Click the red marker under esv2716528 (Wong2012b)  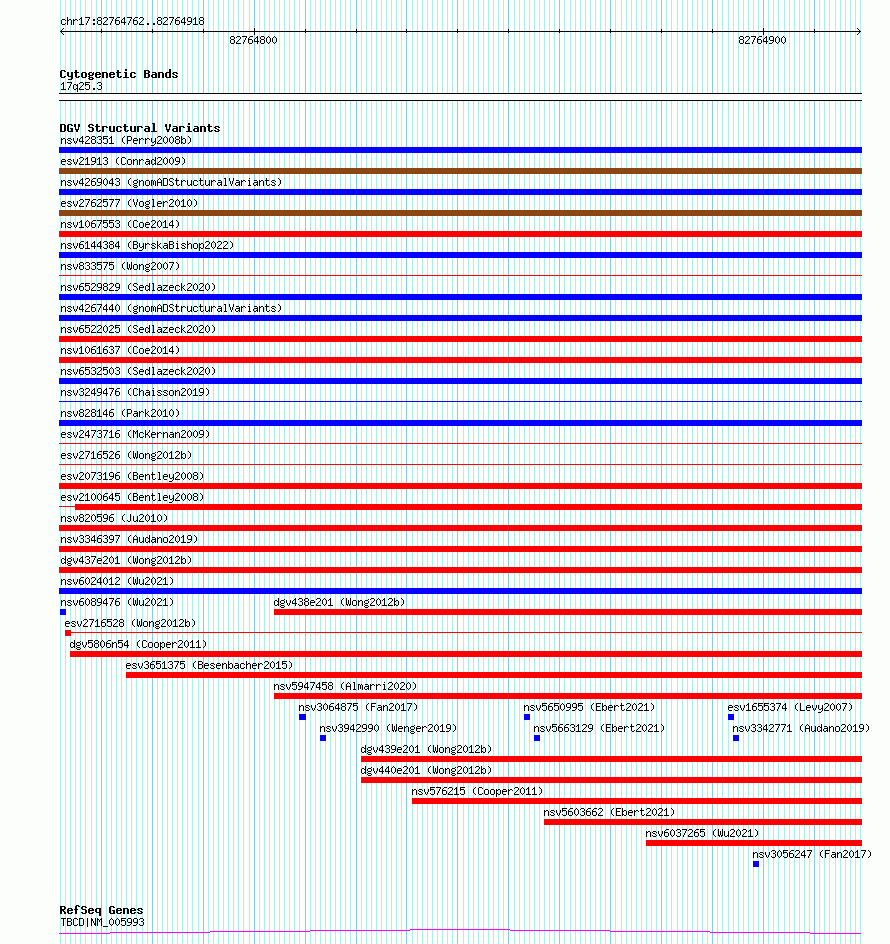coord(68,633)
